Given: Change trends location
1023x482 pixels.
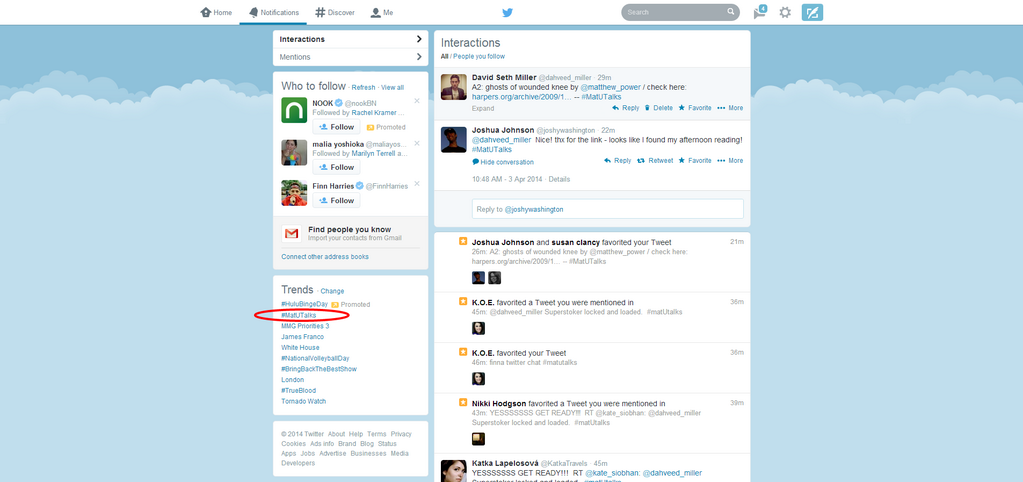Looking at the screenshot, I should click(332, 292).
